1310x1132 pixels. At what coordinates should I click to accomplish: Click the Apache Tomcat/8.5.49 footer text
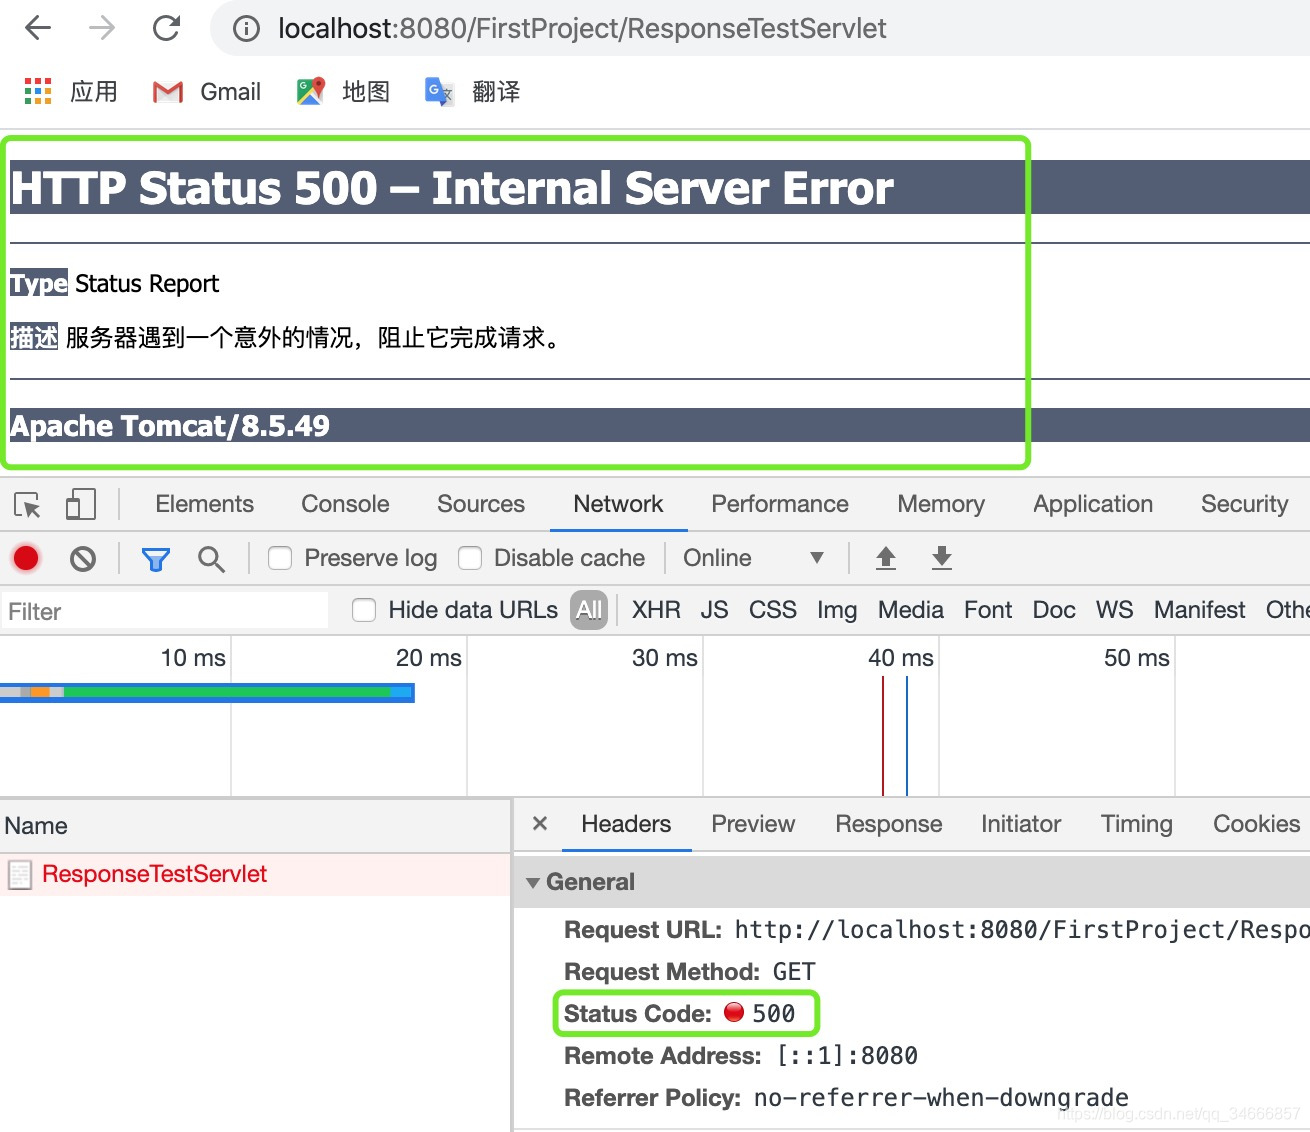click(x=170, y=426)
